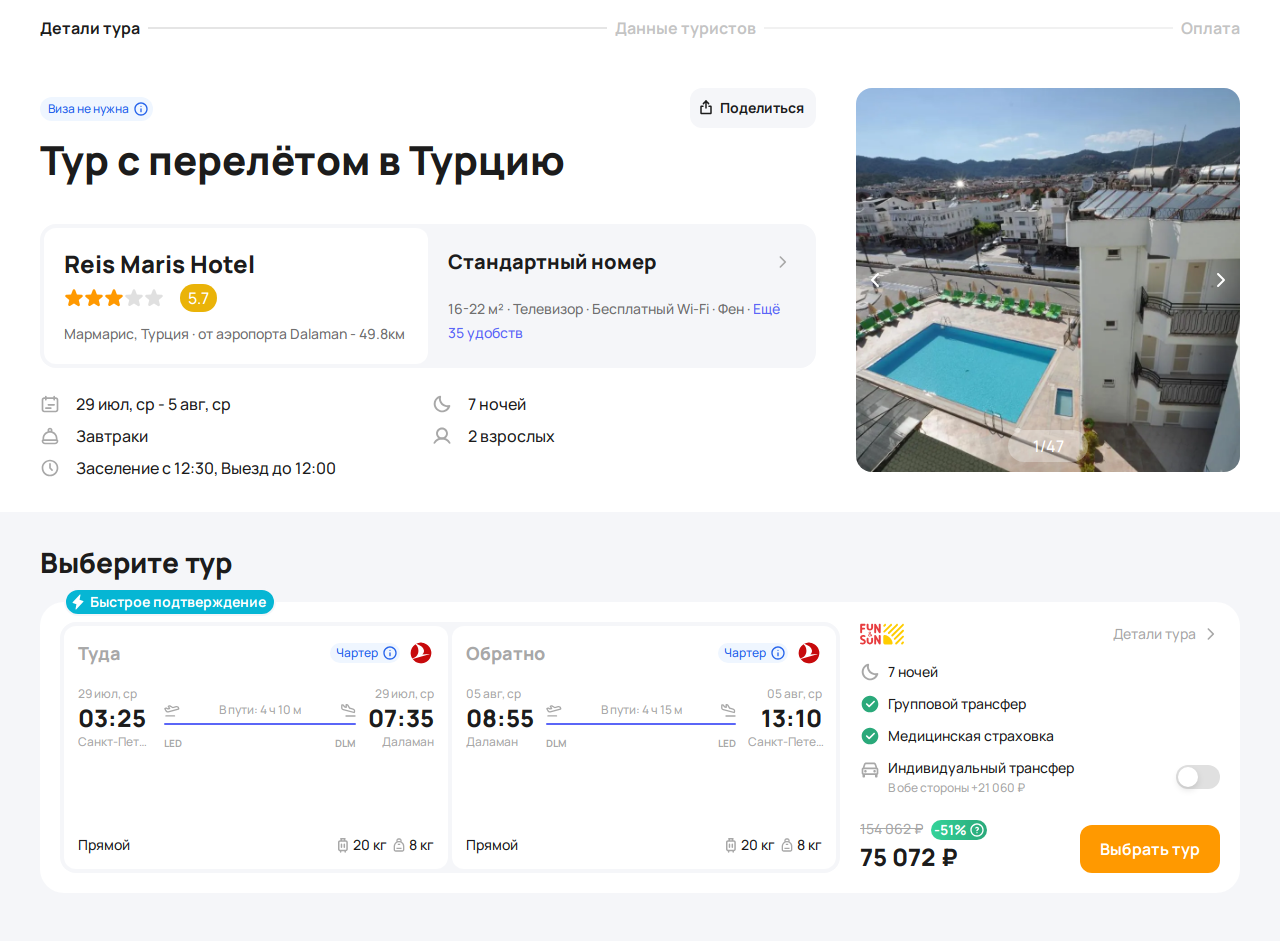Image resolution: width=1280 pixels, height=941 pixels.
Task: Click the crossed-out price 154 062 ₽
Action: (x=892, y=829)
